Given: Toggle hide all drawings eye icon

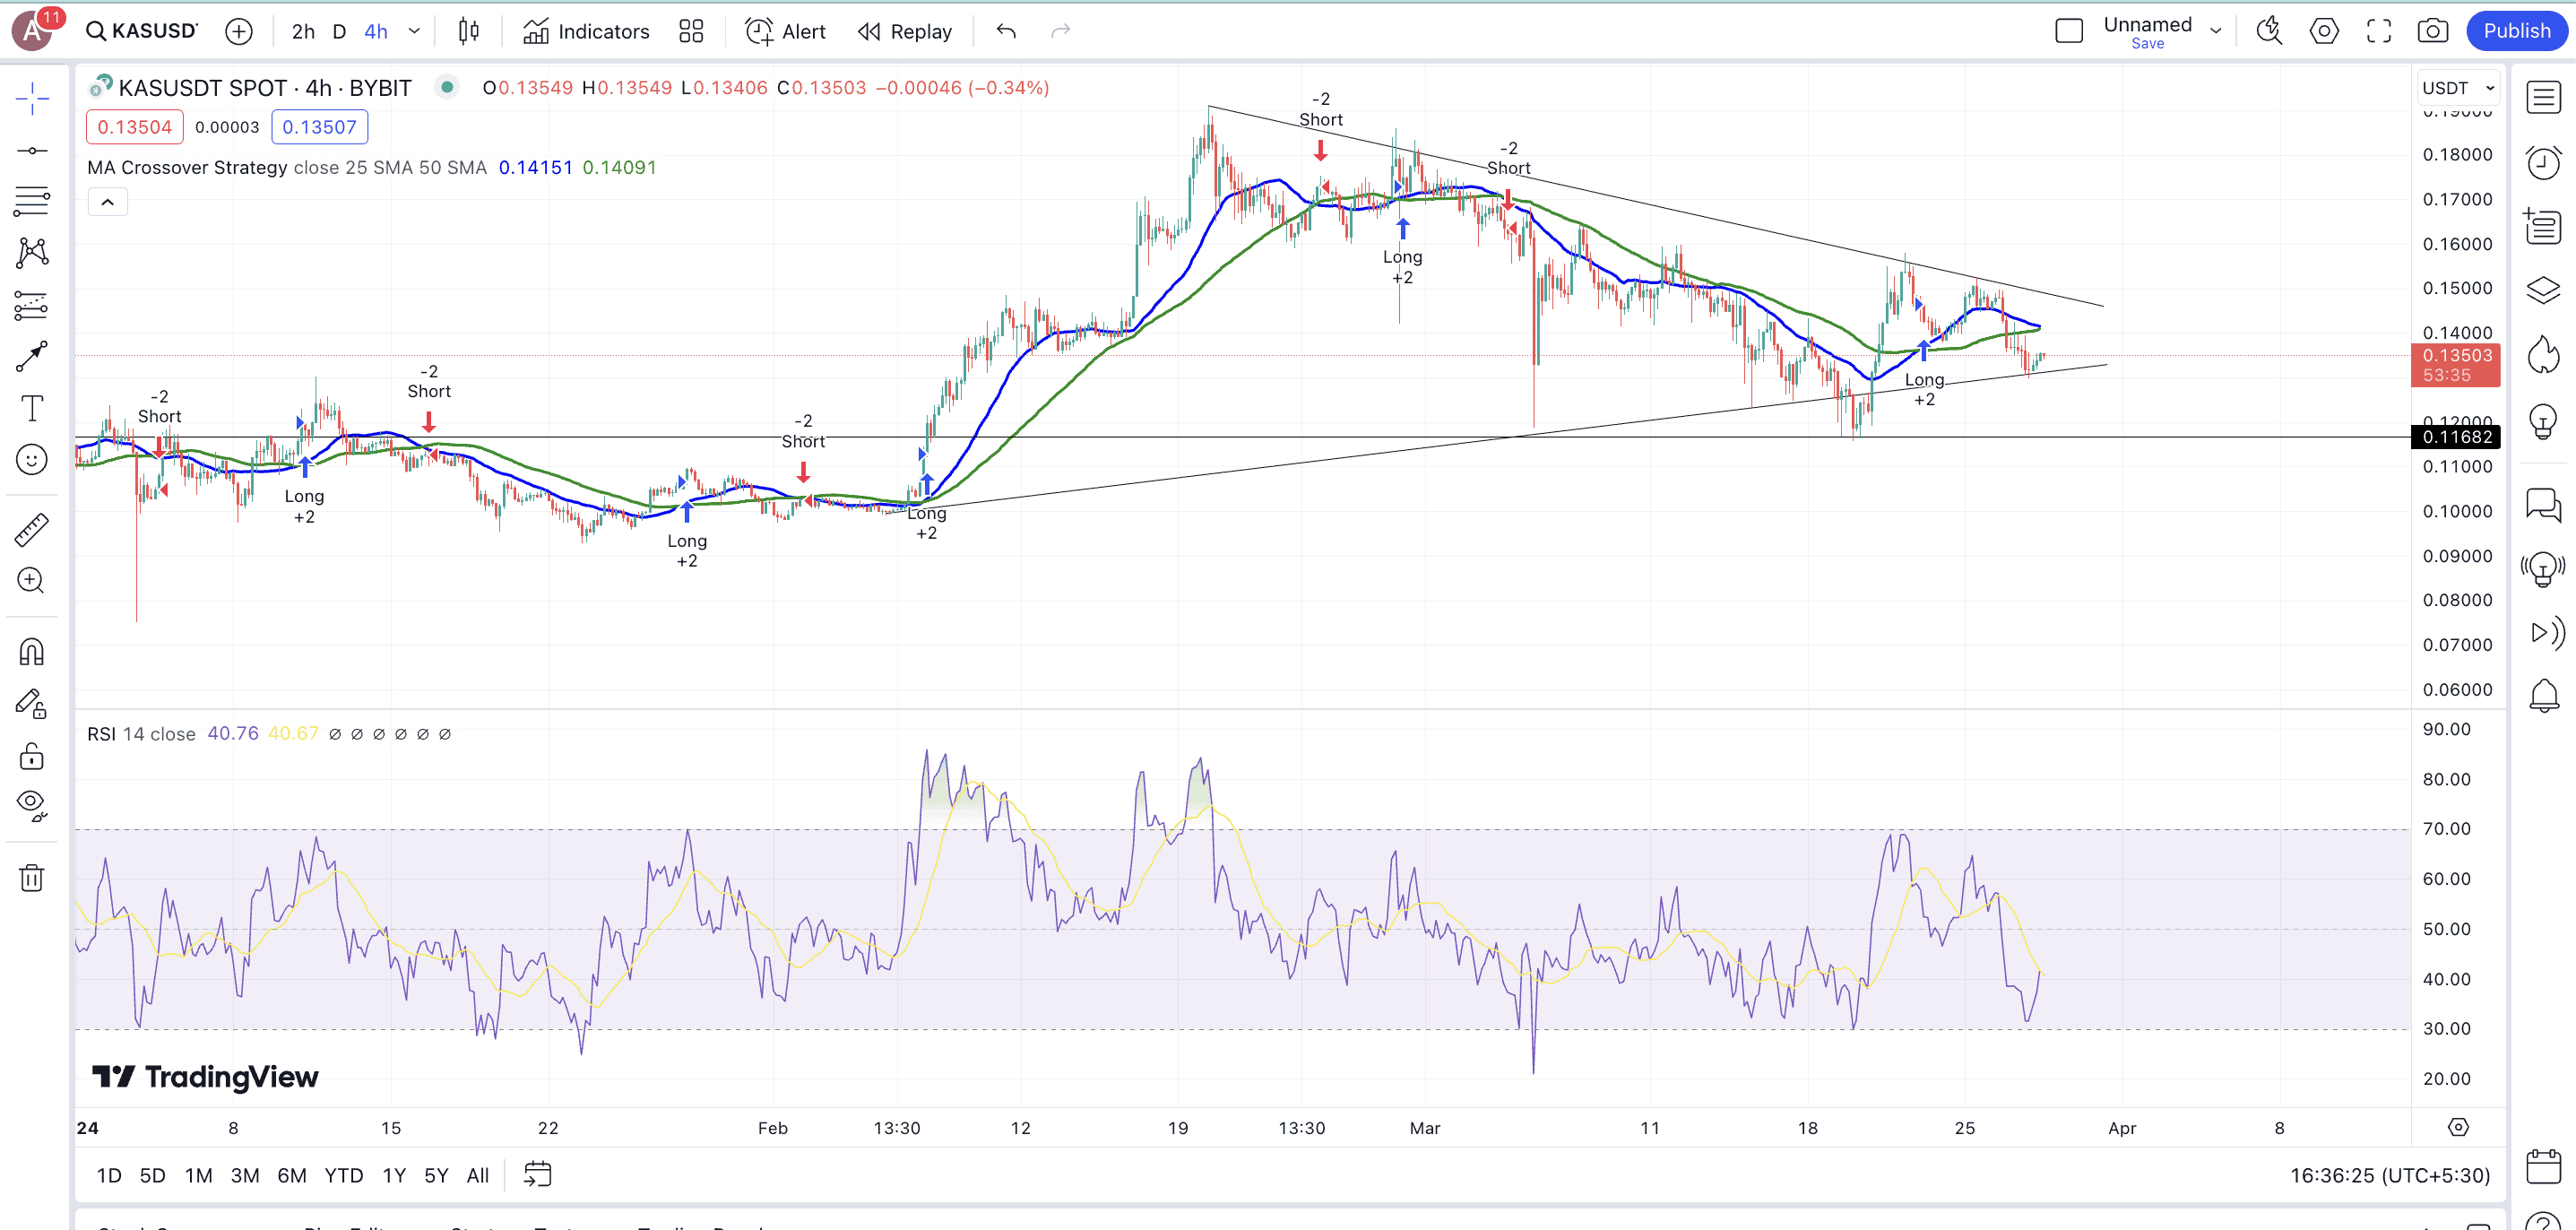Looking at the screenshot, I should pos(32,804).
